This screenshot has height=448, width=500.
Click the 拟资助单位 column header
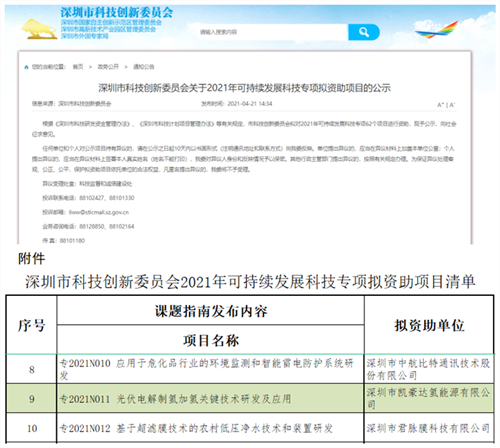(429, 325)
